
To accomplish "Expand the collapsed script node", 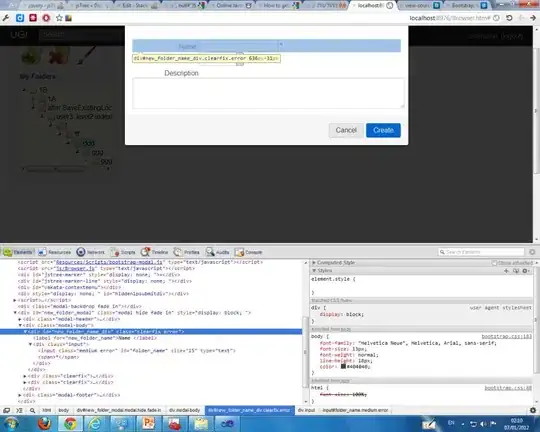I will [x=15, y=300].
